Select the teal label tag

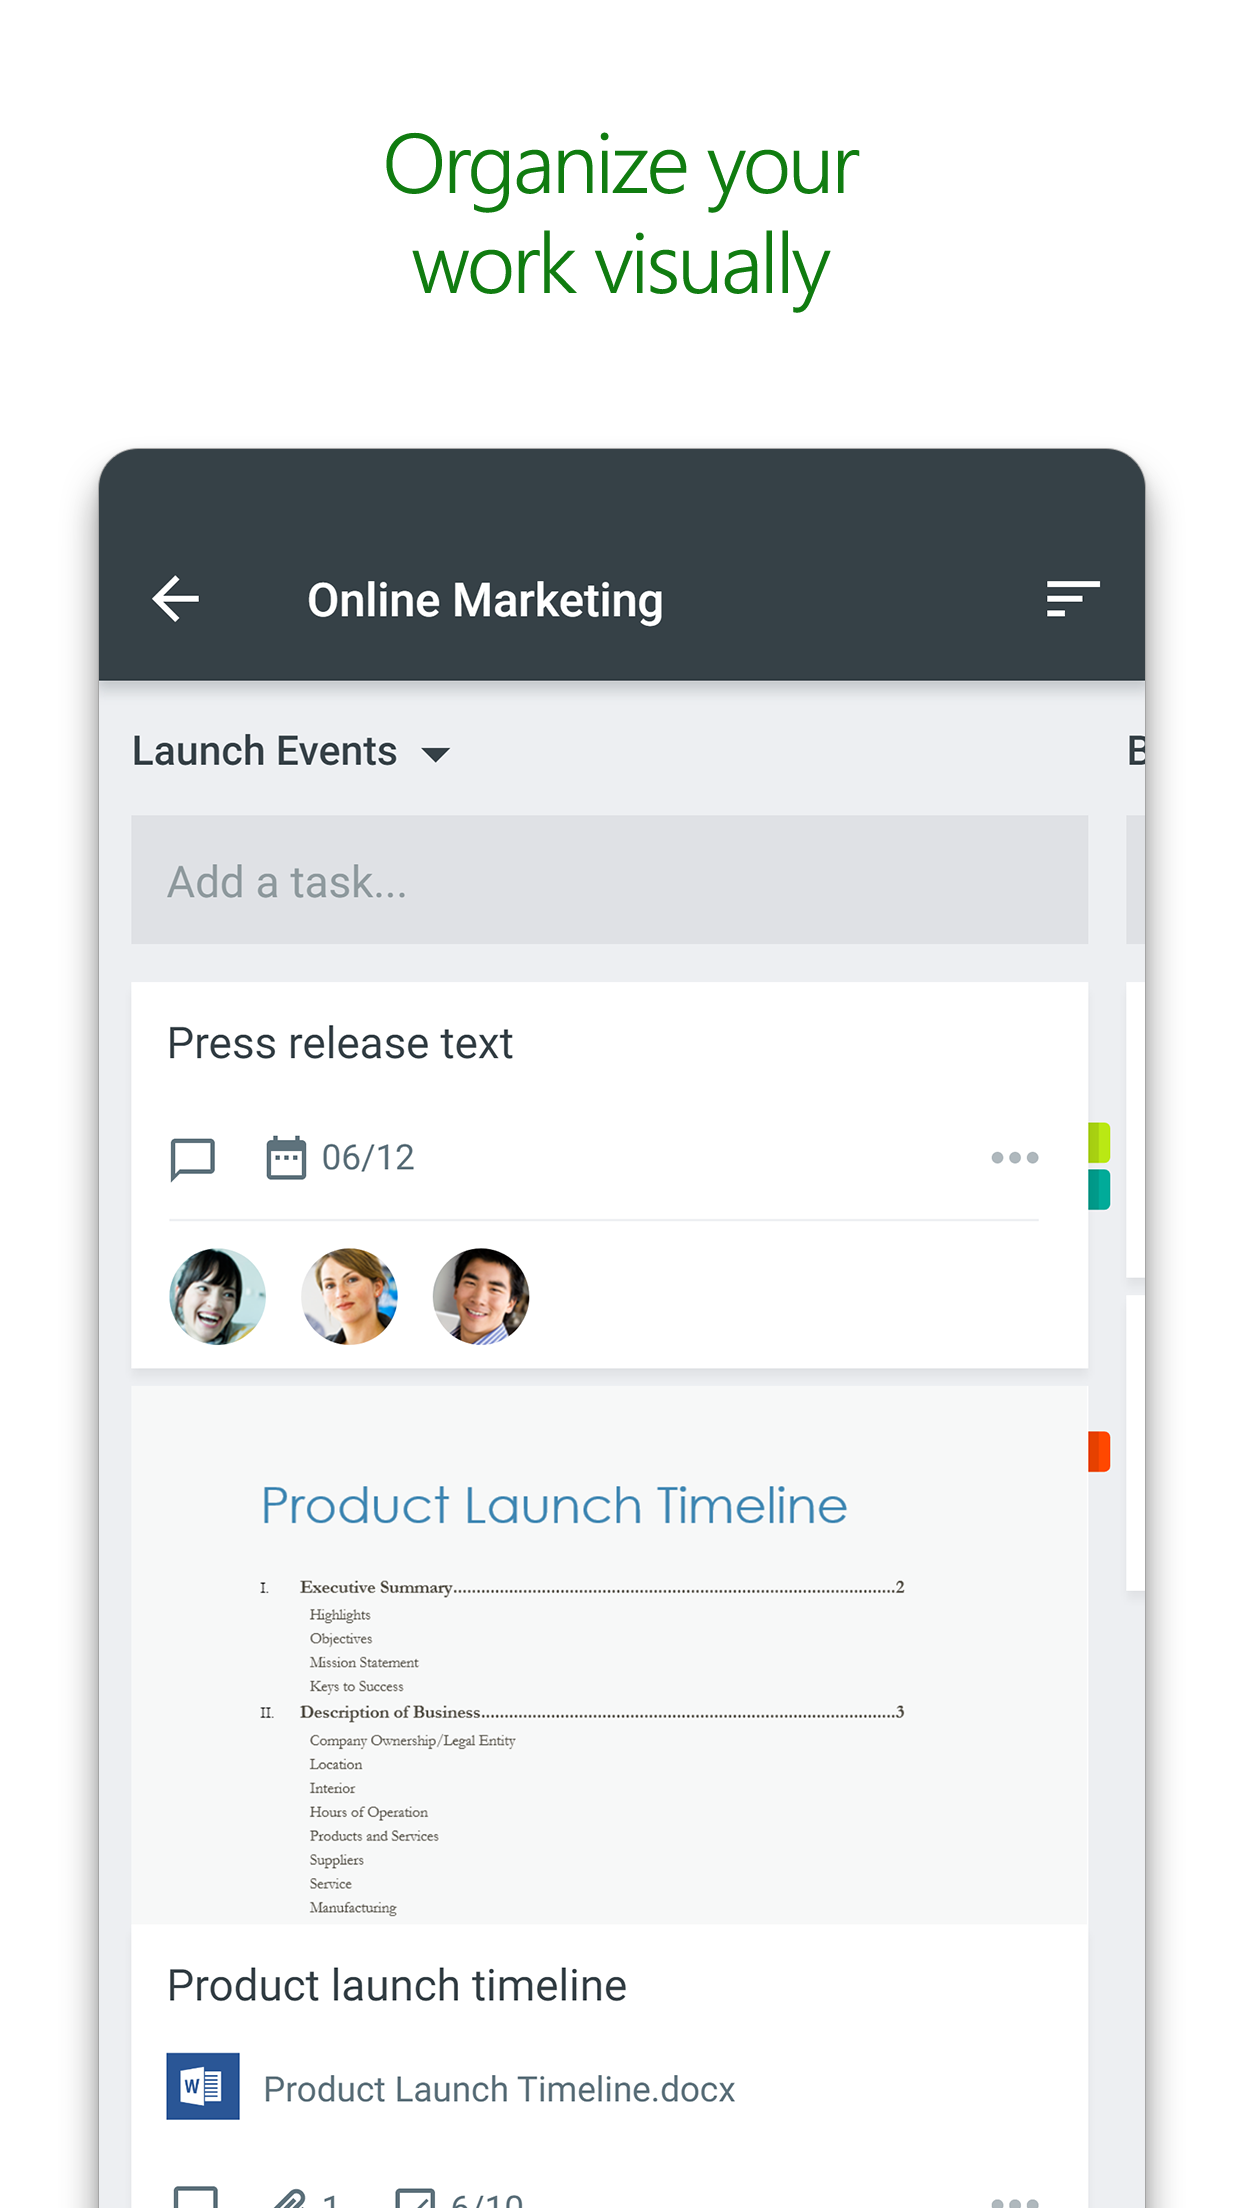[1099, 1189]
